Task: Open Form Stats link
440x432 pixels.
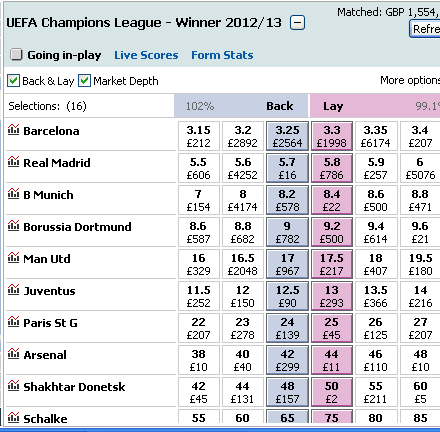Action: click(x=222, y=55)
